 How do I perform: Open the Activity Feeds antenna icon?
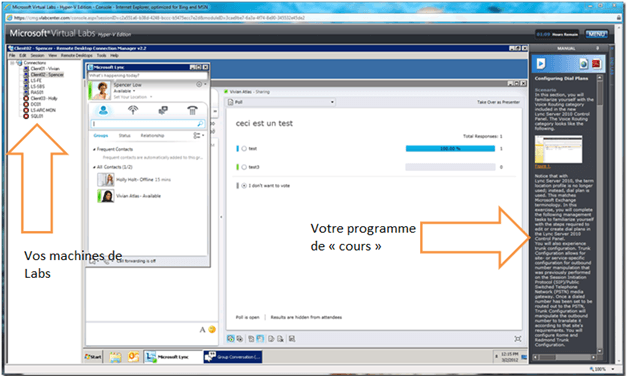click(x=133, y=110)
